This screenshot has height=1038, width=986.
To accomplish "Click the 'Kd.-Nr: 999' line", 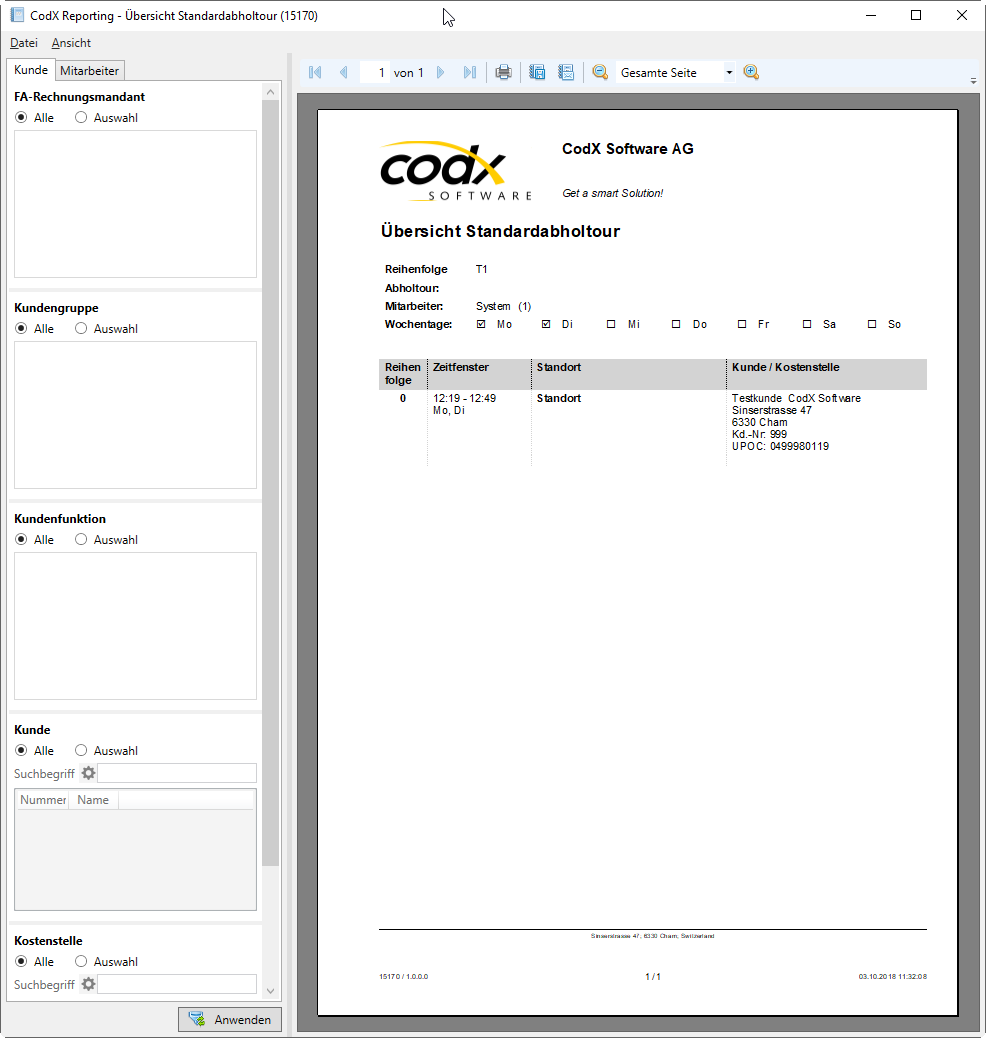I will coord(760,434).
